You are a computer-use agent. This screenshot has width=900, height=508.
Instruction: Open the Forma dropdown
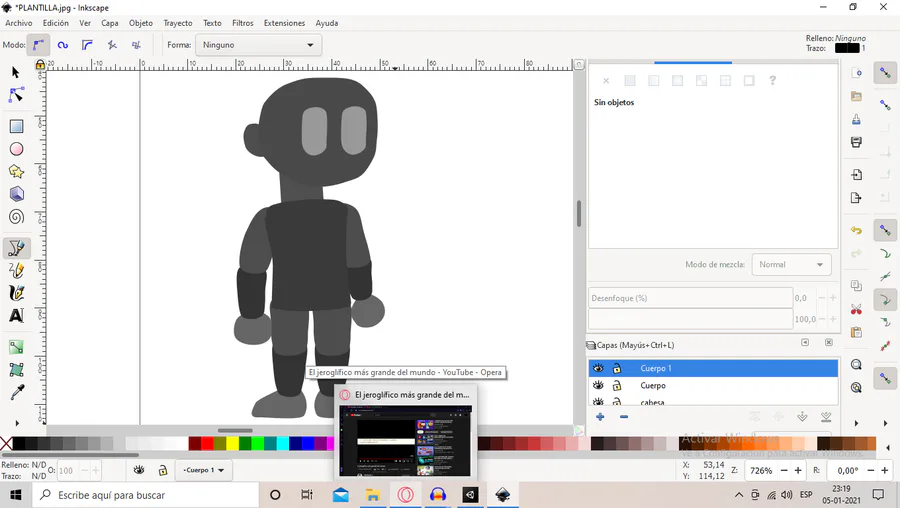[x=257, y=45]
